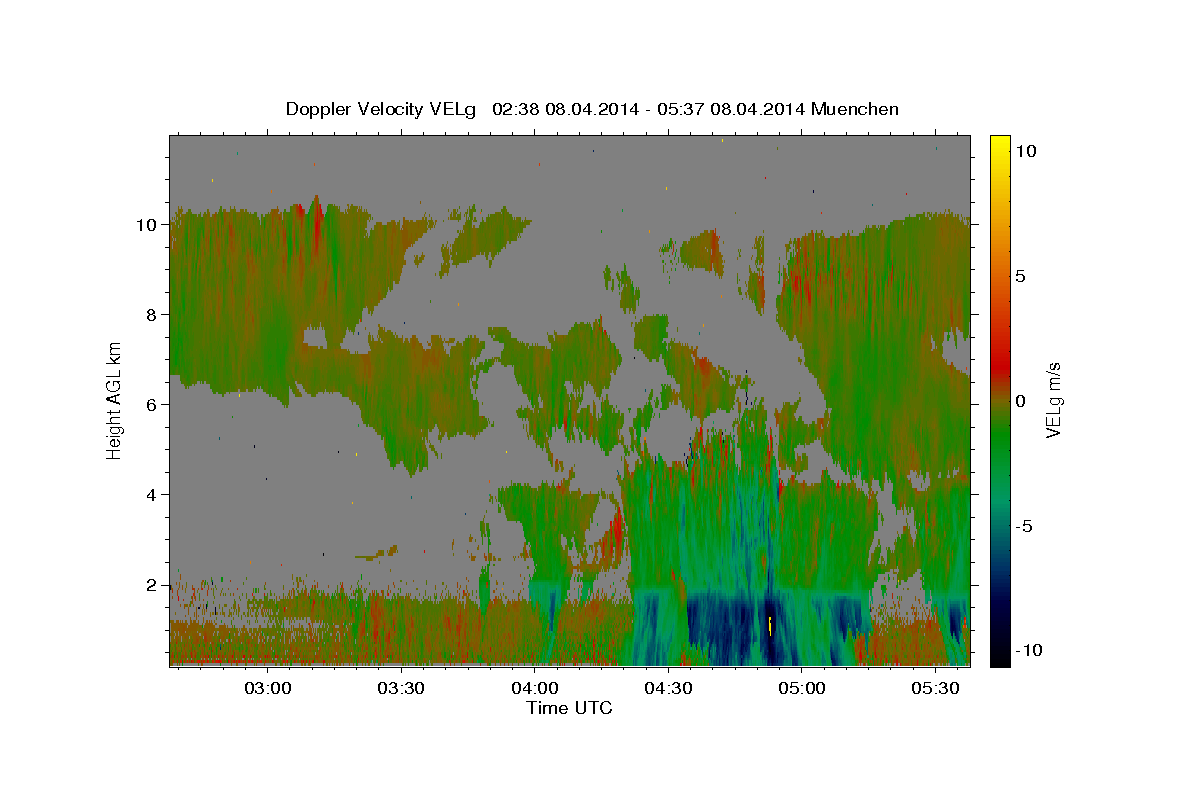The width and height of the screenshot is (1200, 800).
Task: Click the 04:00 time tick label
Action: (535, 688)
